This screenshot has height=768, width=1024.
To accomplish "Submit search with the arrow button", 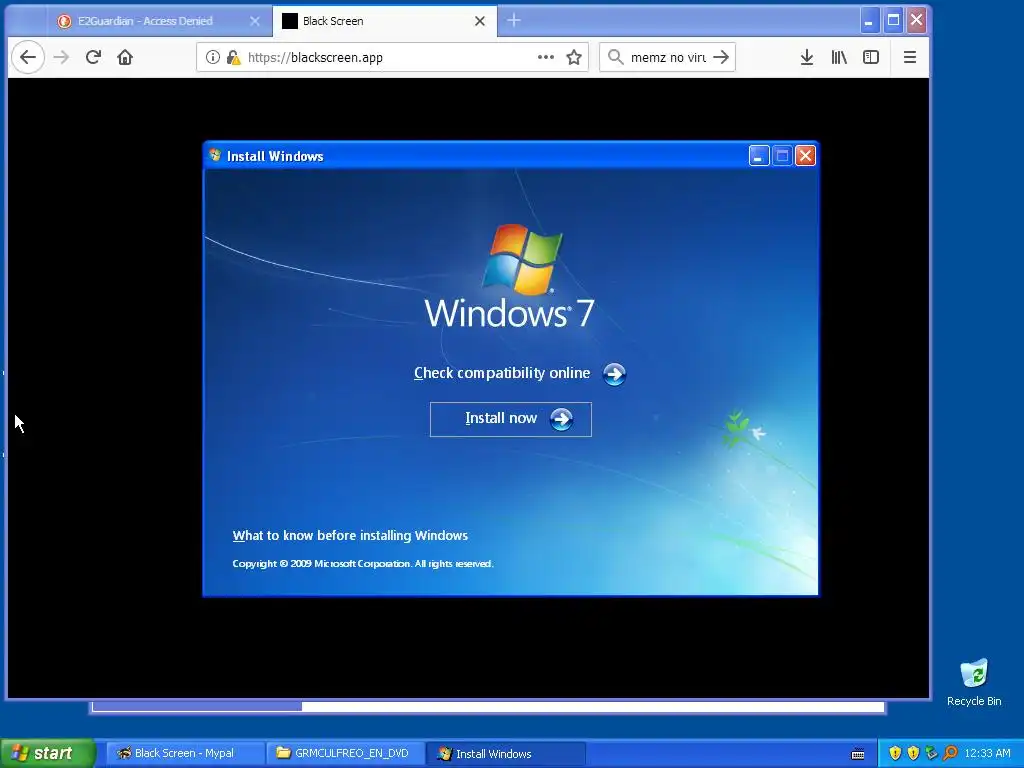I will coord(721,57).
